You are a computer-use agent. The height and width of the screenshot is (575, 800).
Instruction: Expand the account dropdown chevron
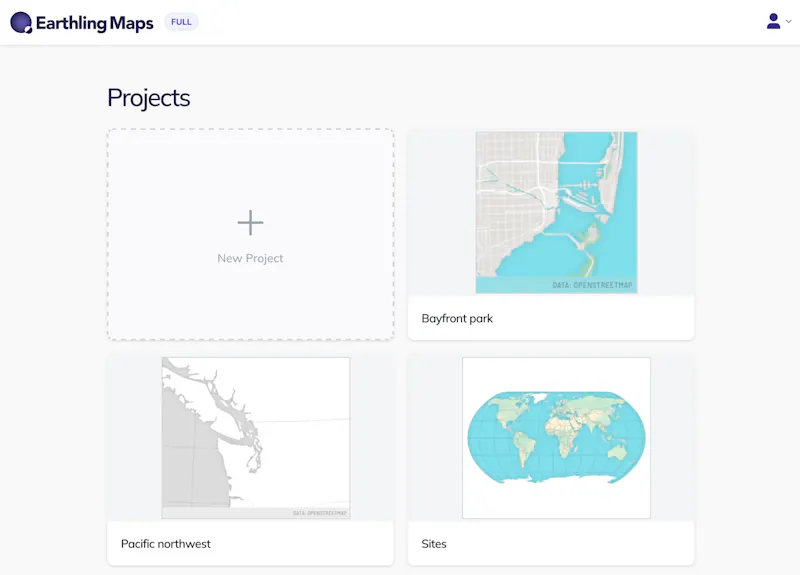tap(788, 21)
